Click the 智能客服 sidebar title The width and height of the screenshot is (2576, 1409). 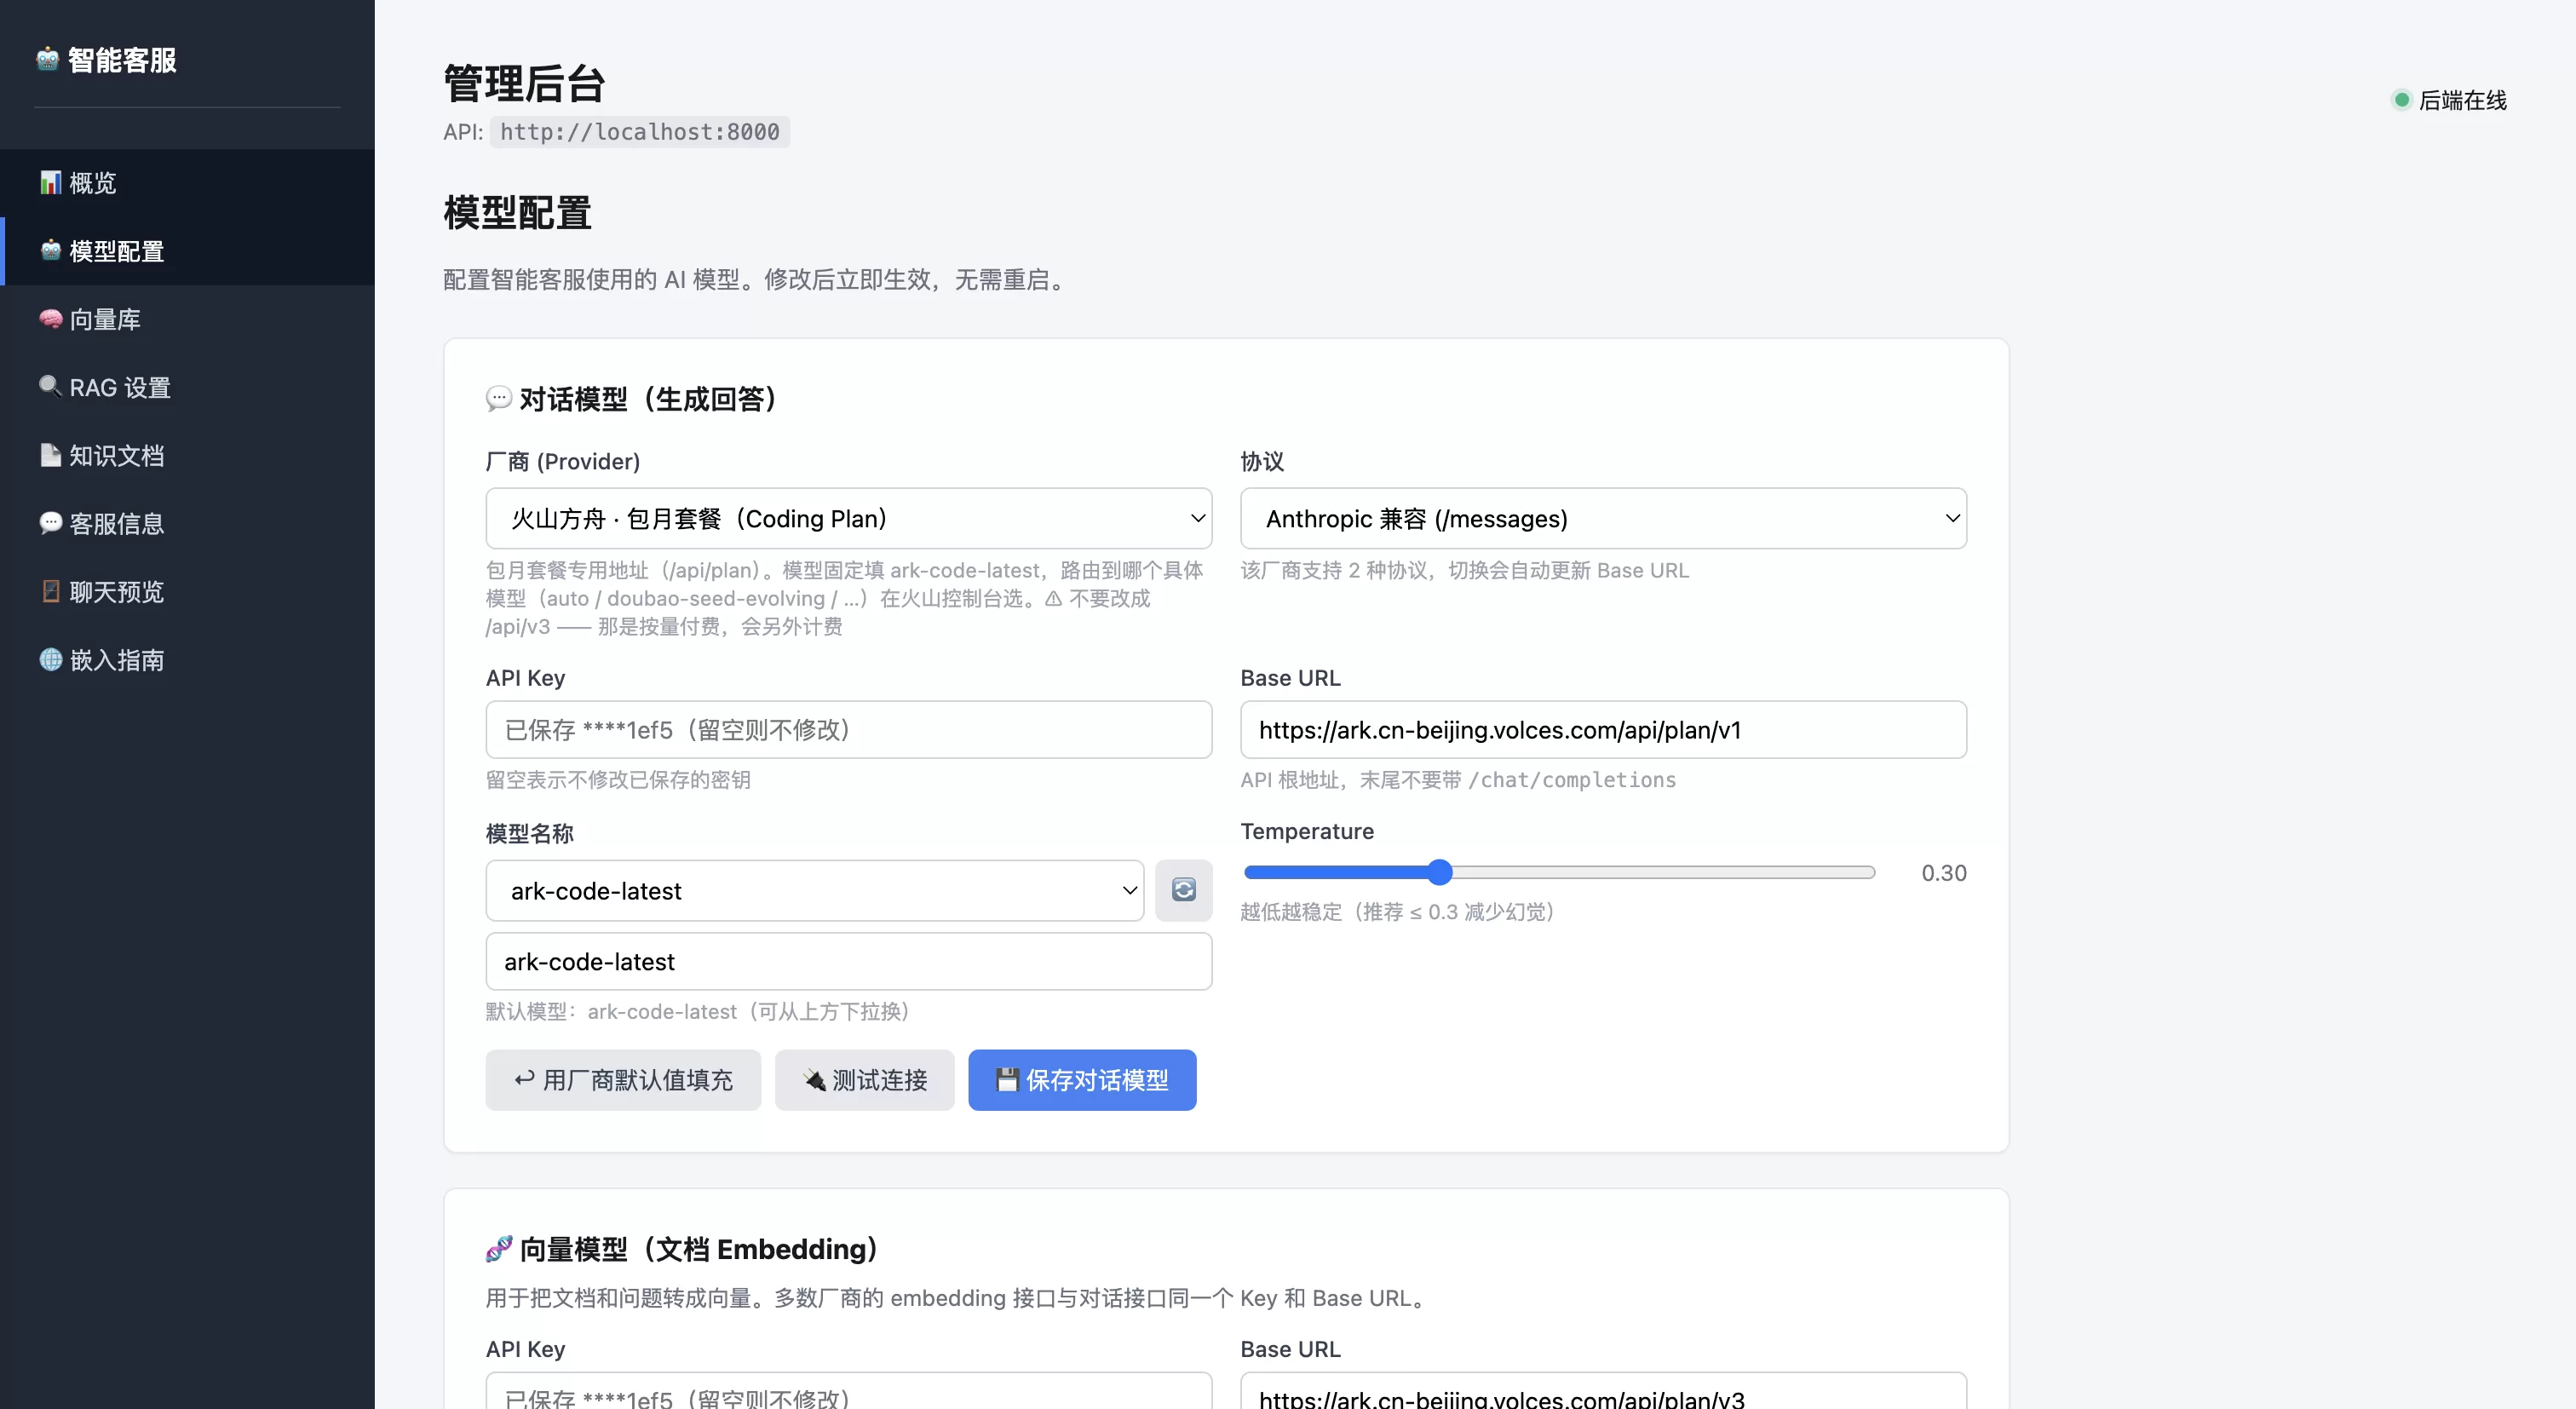[122, 60]
